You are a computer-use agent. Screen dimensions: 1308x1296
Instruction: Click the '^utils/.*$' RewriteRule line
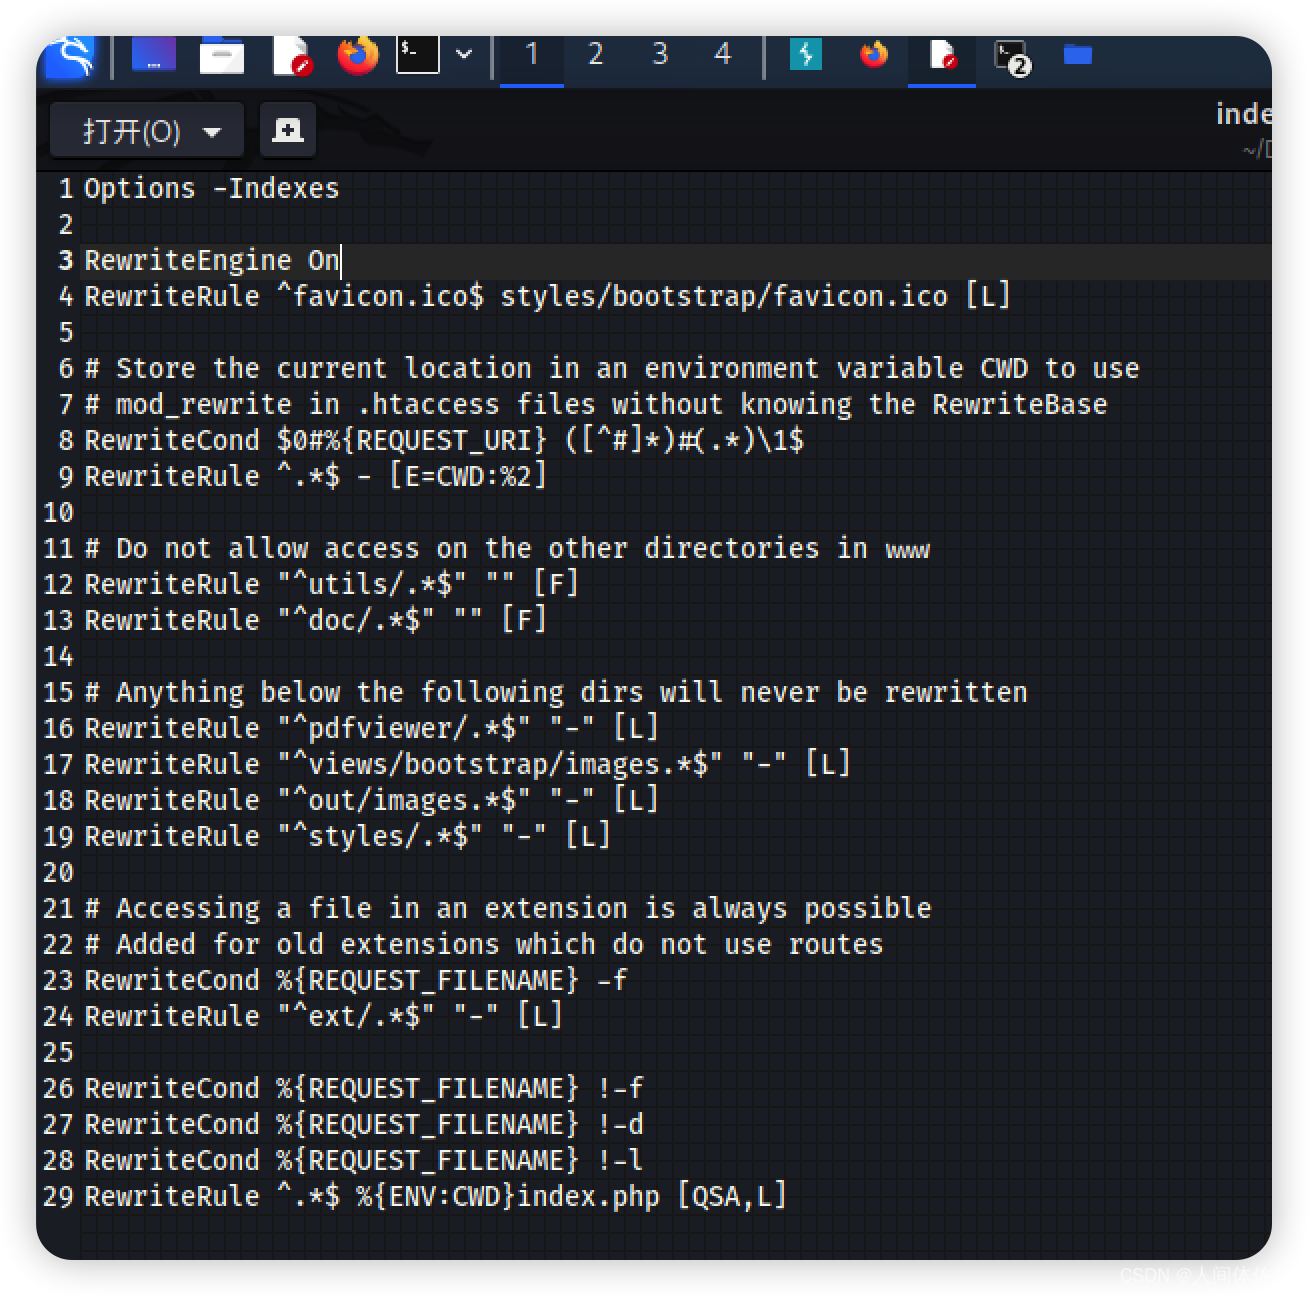coord(331,584)
